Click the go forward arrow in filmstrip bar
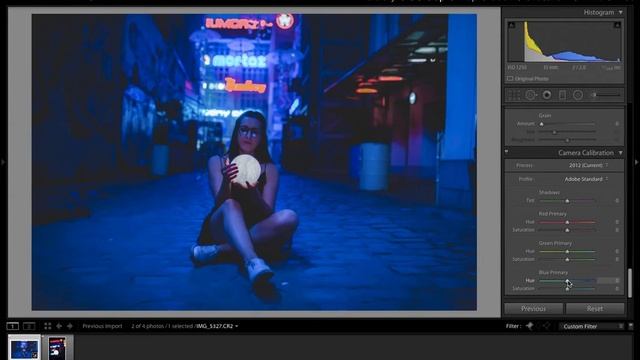The width and height of the screenshot is (640, 360). (70, 326)
